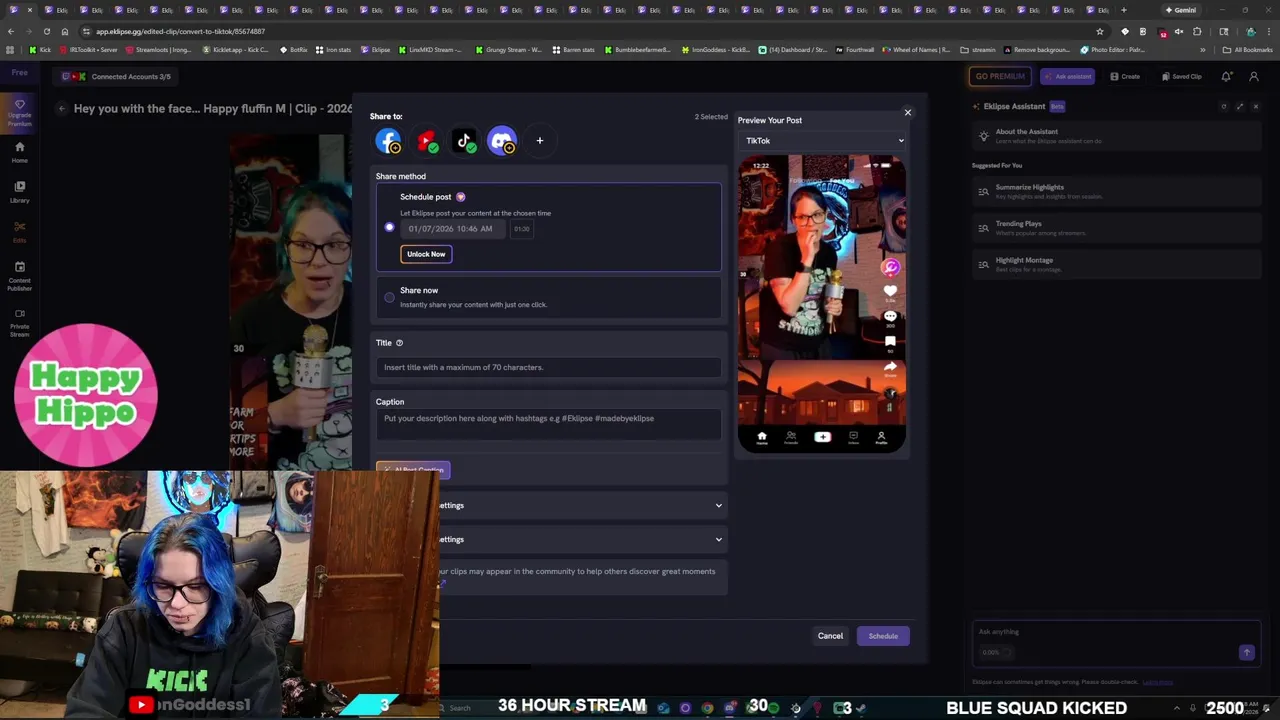Select Summarize Highlights suggestion
Image resolution: width=1280 pixels, height=720 pixels.
tap(1117, 191)
